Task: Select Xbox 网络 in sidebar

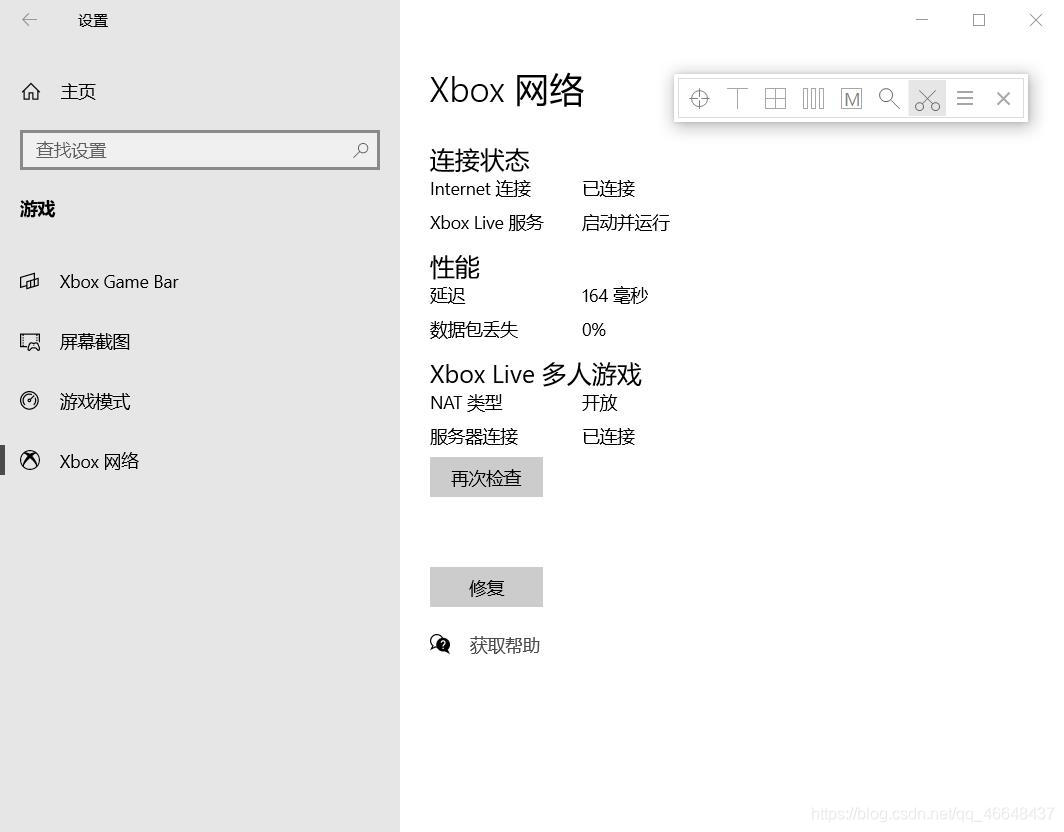Action: [x=99, y=461]
